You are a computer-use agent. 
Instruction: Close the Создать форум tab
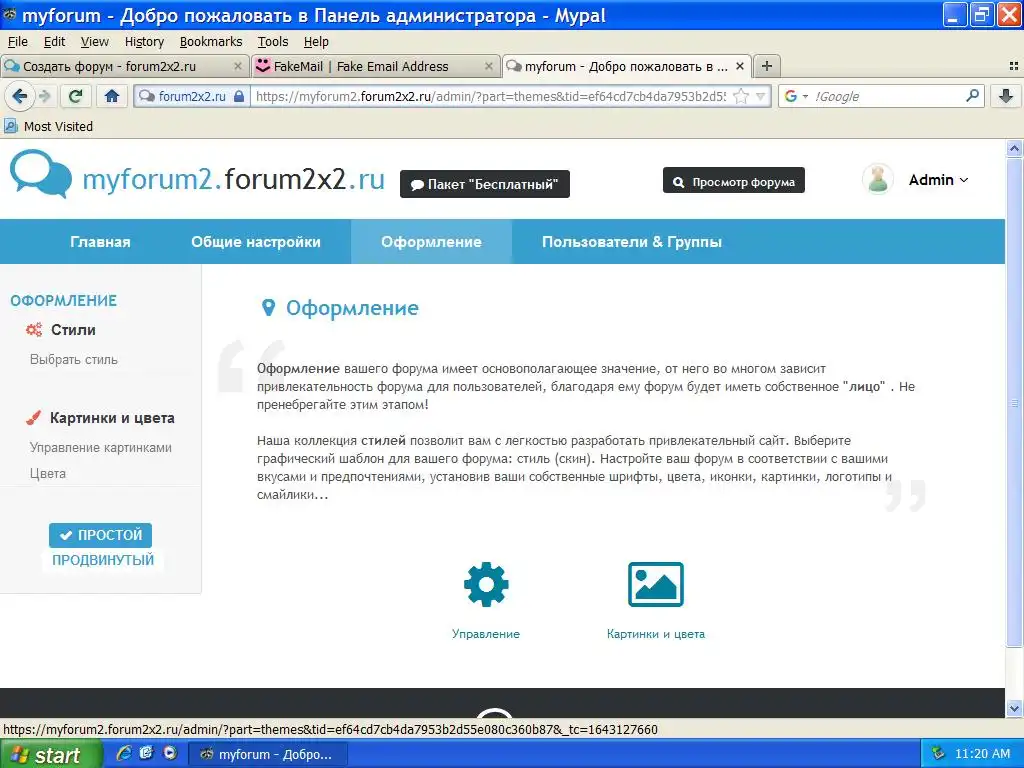pyautogui.click(x=238, y=66)
